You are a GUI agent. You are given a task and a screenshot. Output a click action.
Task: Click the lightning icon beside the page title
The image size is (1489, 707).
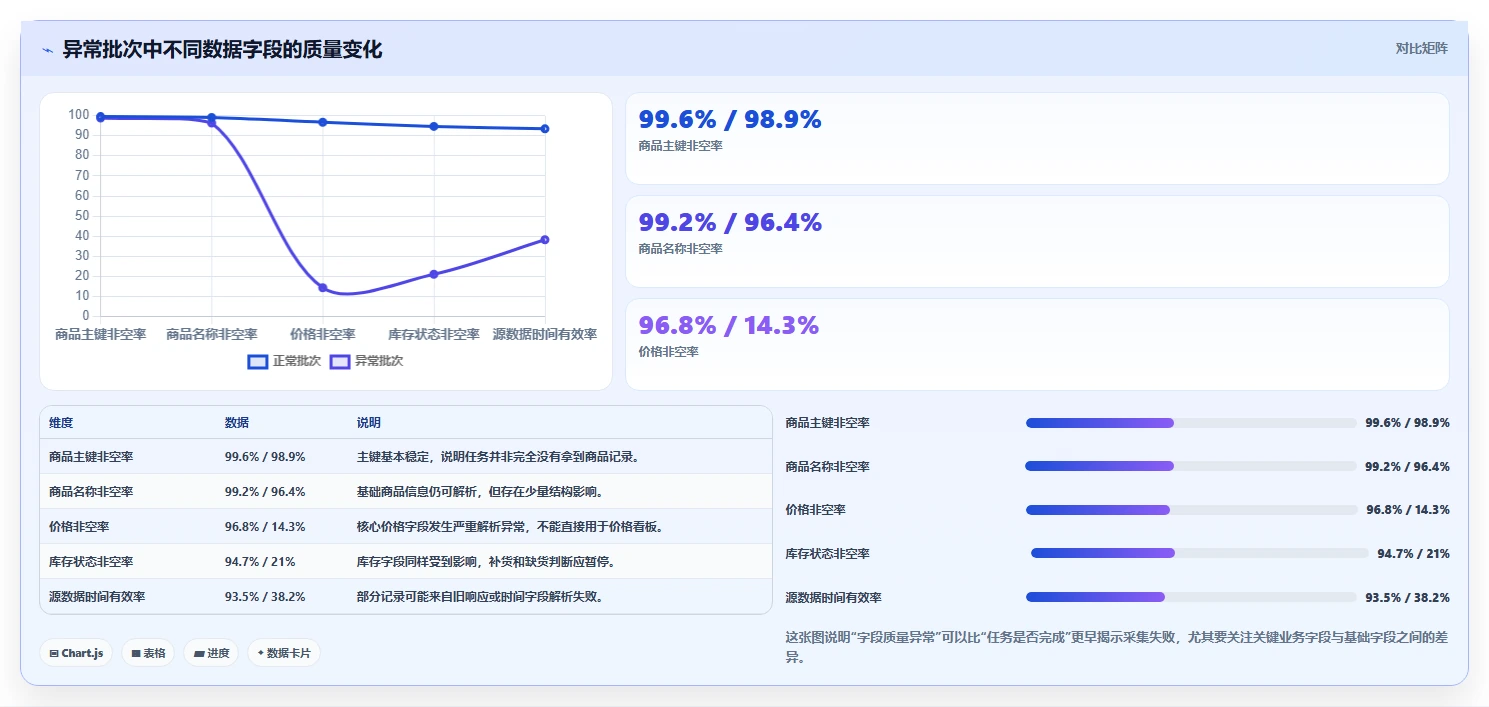[48, 50]
